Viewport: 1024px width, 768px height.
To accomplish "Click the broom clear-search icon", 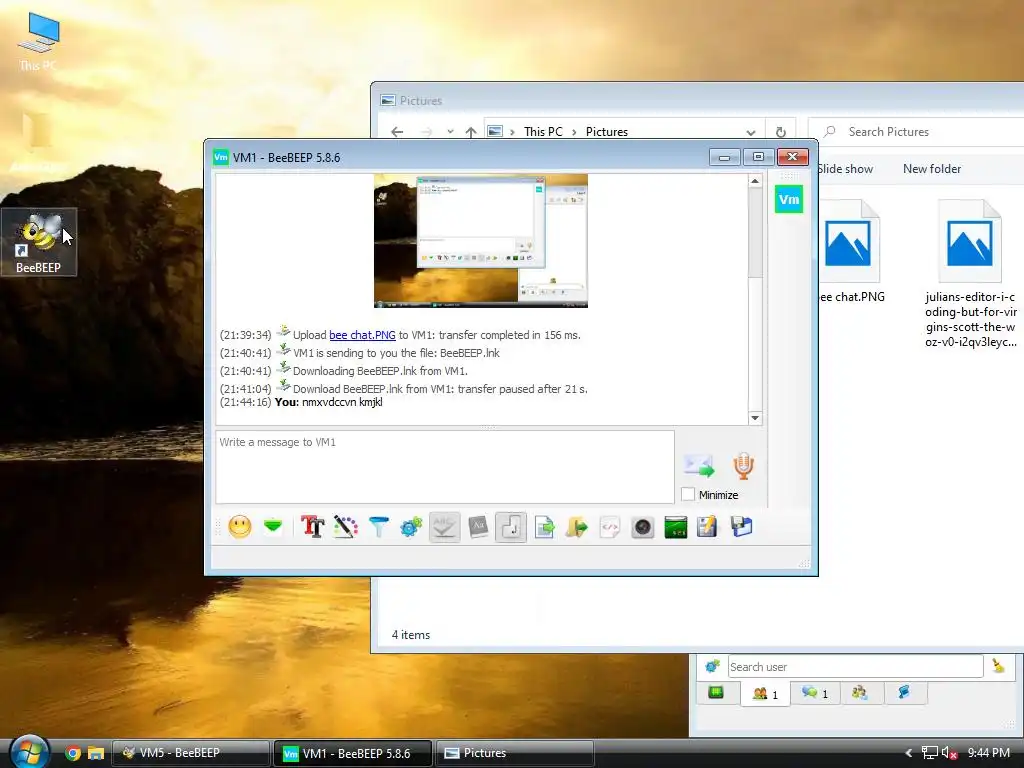I will [998, 666].
